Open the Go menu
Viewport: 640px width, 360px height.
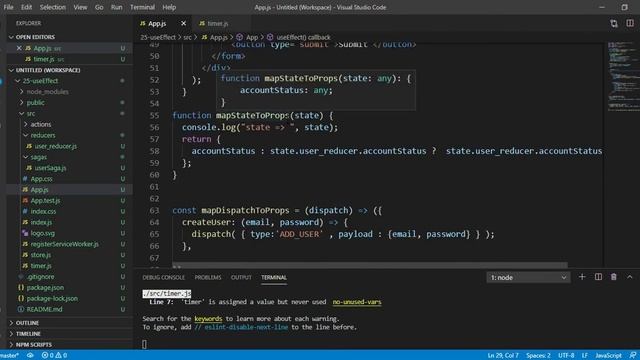tap(99, 7)
